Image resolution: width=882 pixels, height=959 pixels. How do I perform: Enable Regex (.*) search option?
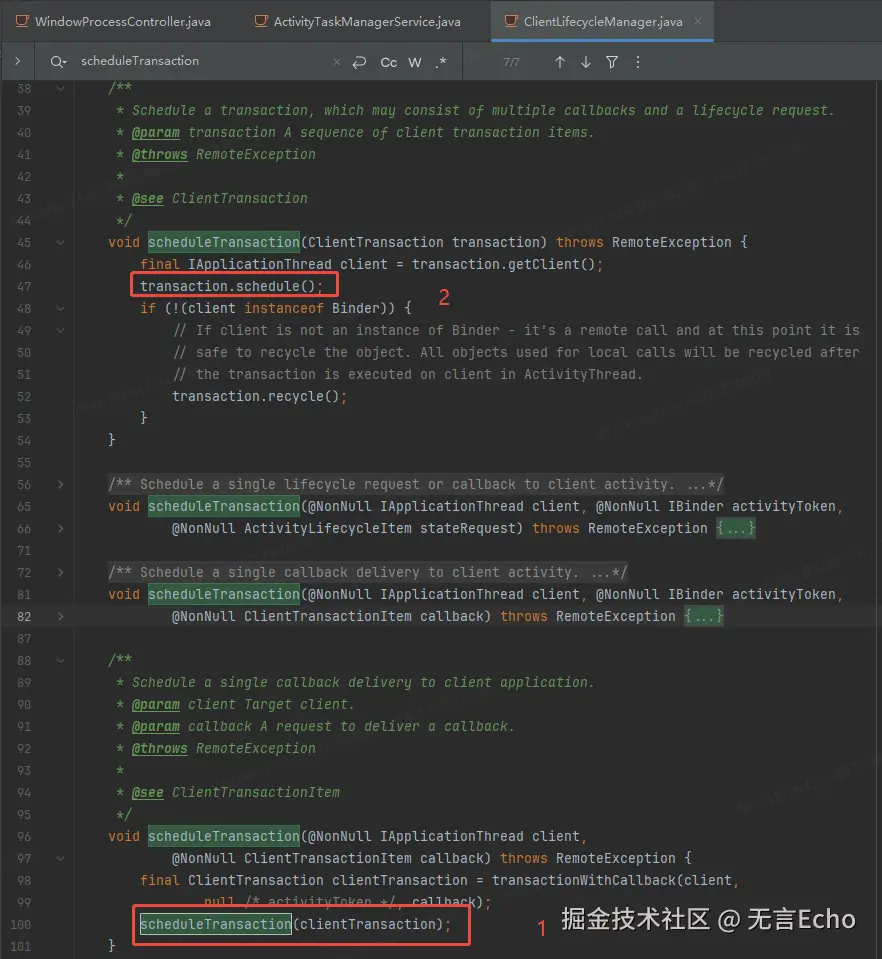(441, 62)
